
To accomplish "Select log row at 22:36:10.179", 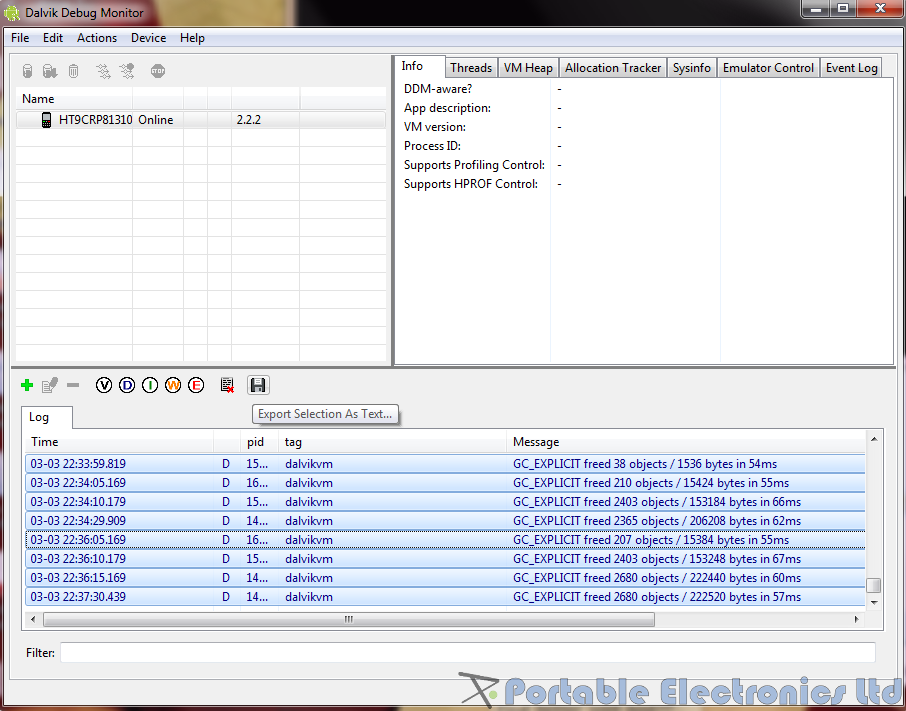I will (445, 559).
